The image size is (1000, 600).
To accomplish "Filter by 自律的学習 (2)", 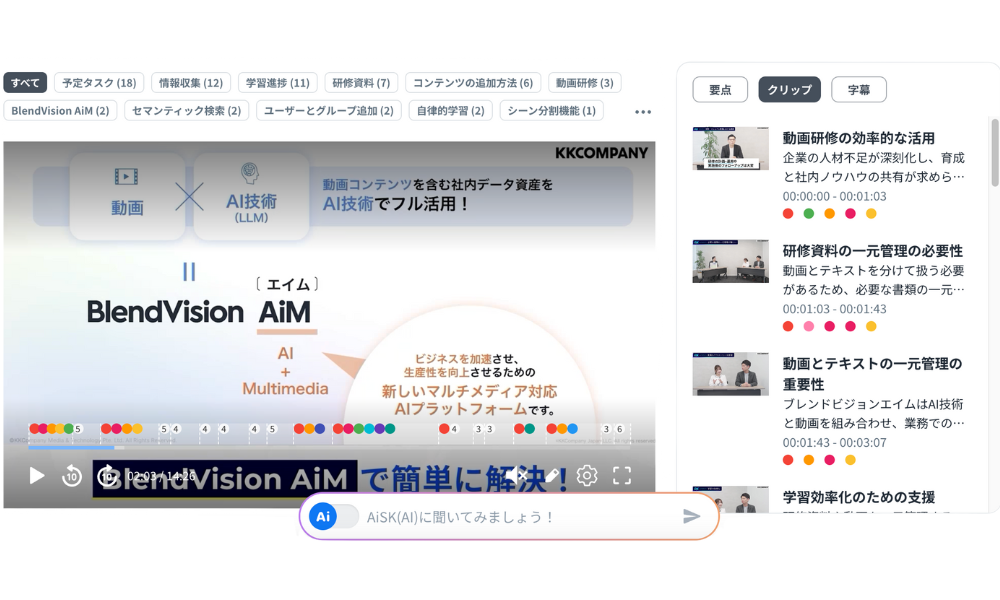I will (x=450, y=111).
